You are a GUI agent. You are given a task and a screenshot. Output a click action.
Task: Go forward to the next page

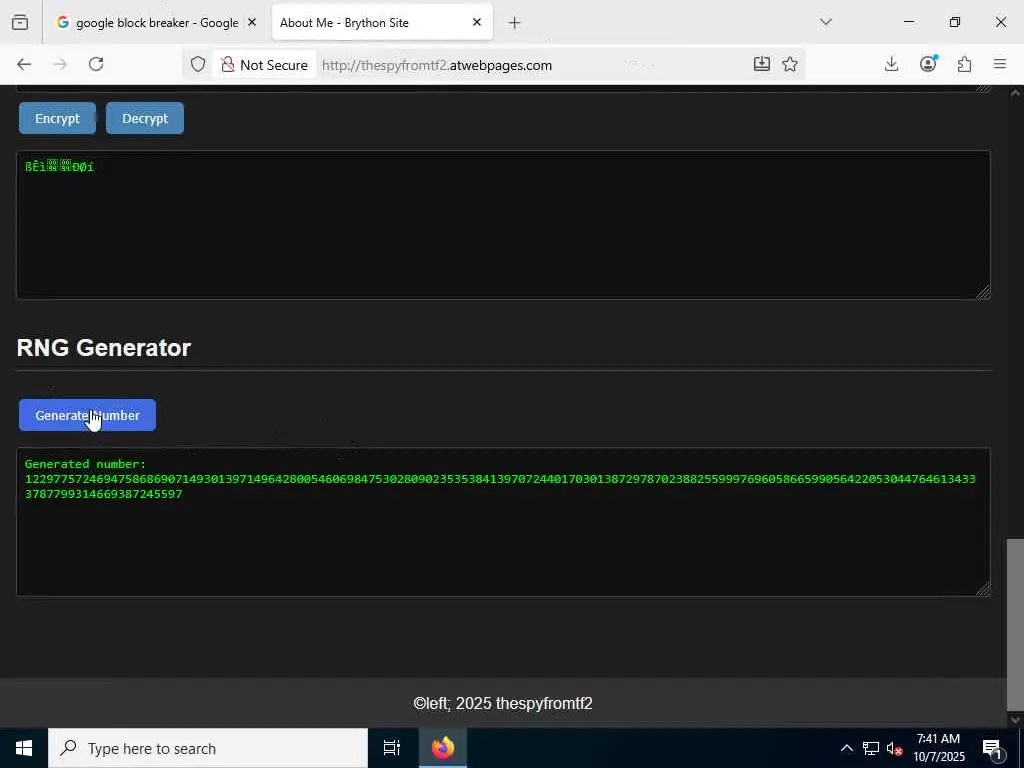(x=60, y=64)
